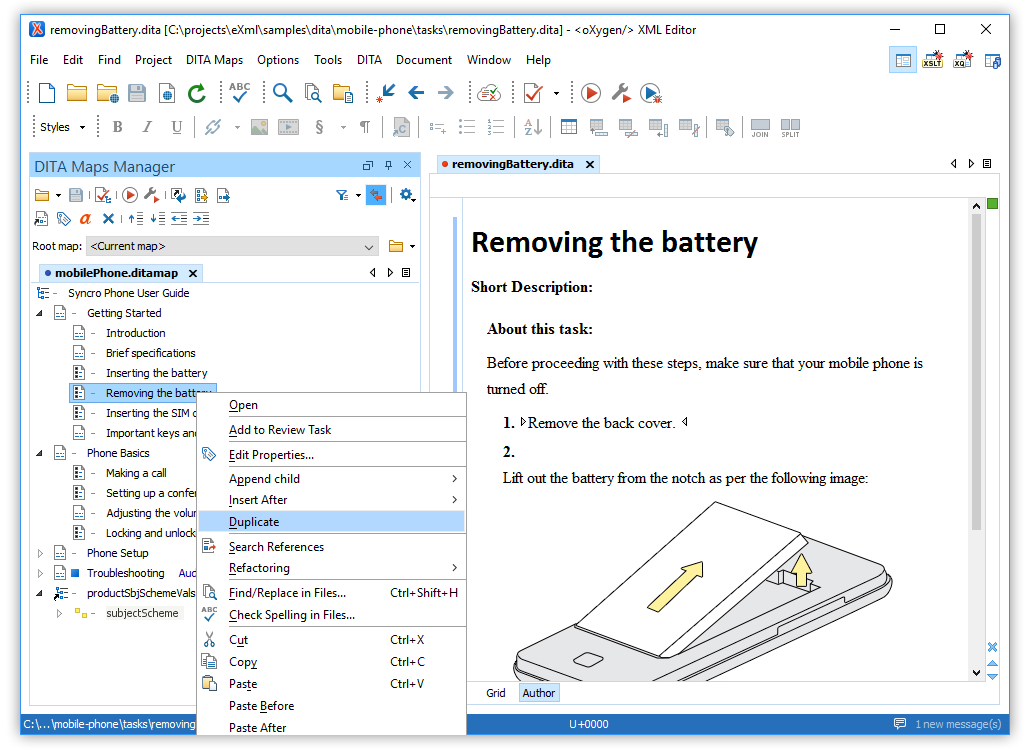The height and width of the screenshot is (750, 1030).
Task: Open the Database perspective icon
Action: pyautogui.click(x=993, y=60)
